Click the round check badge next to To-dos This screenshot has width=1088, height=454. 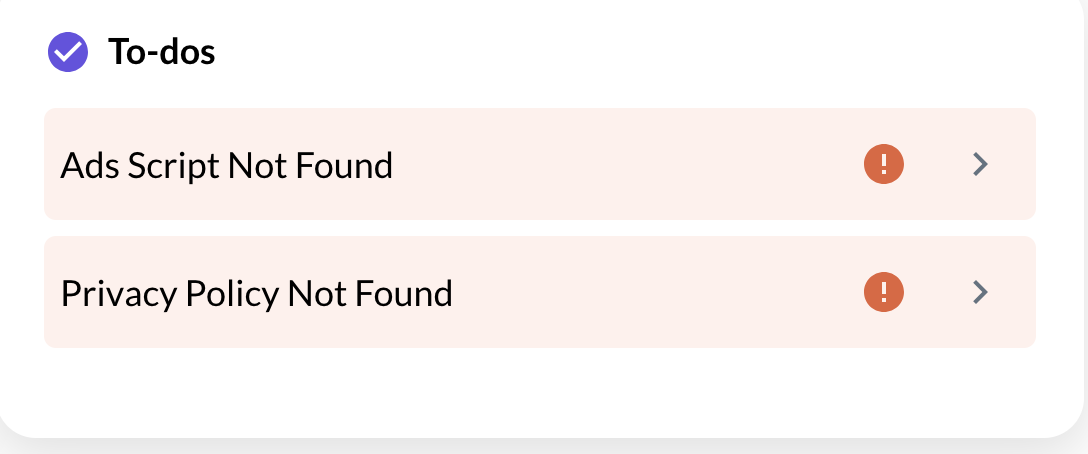point(68,52)
